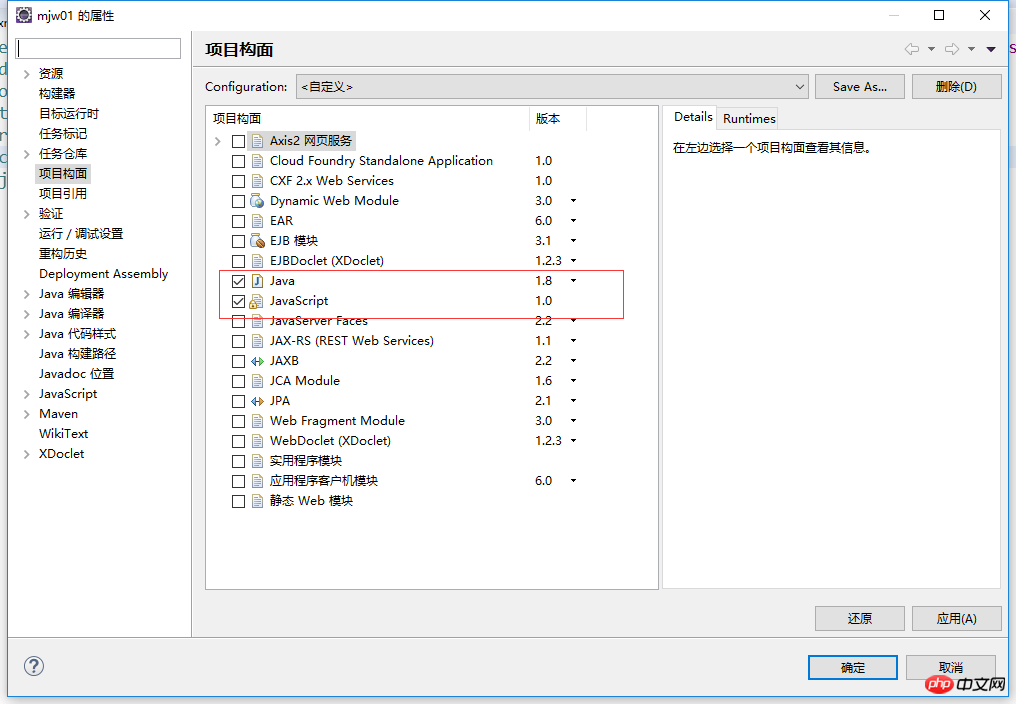Click the Cloud Foundry Standalone Application icon
This screenshot has width=1016, height=704.
(257, 161)
